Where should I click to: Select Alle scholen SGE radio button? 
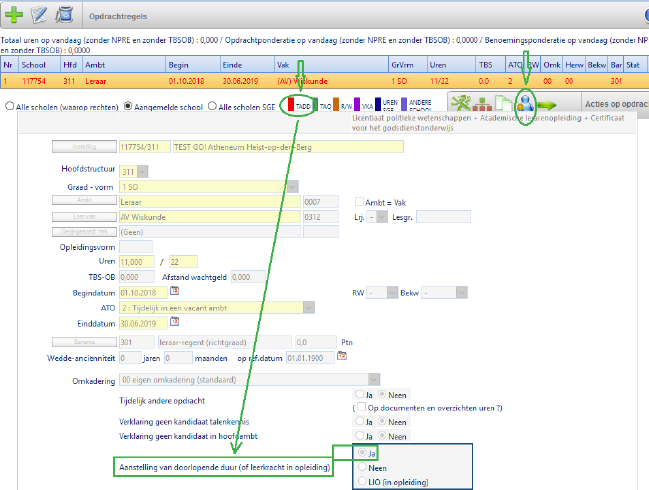coord(212,106)
